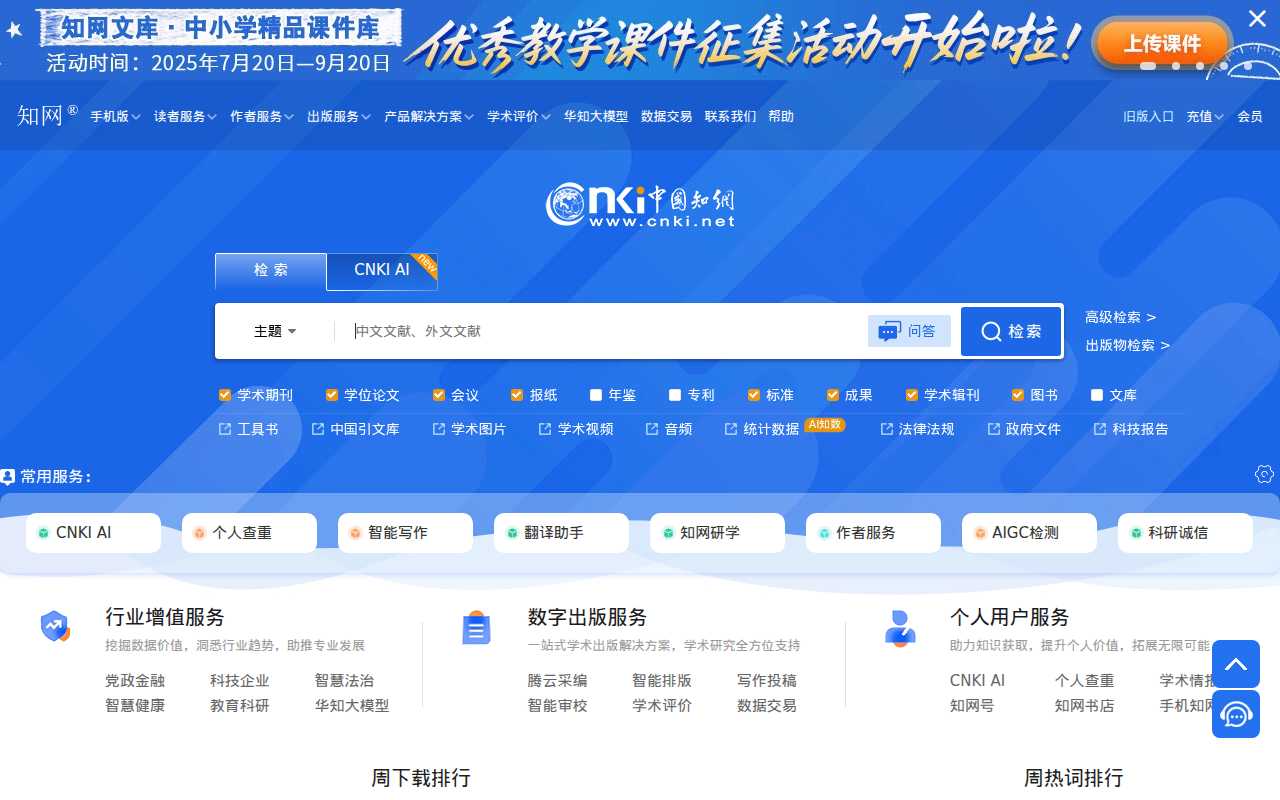Expand the 学术评价 dropdown menu

[x=519, y=116]
